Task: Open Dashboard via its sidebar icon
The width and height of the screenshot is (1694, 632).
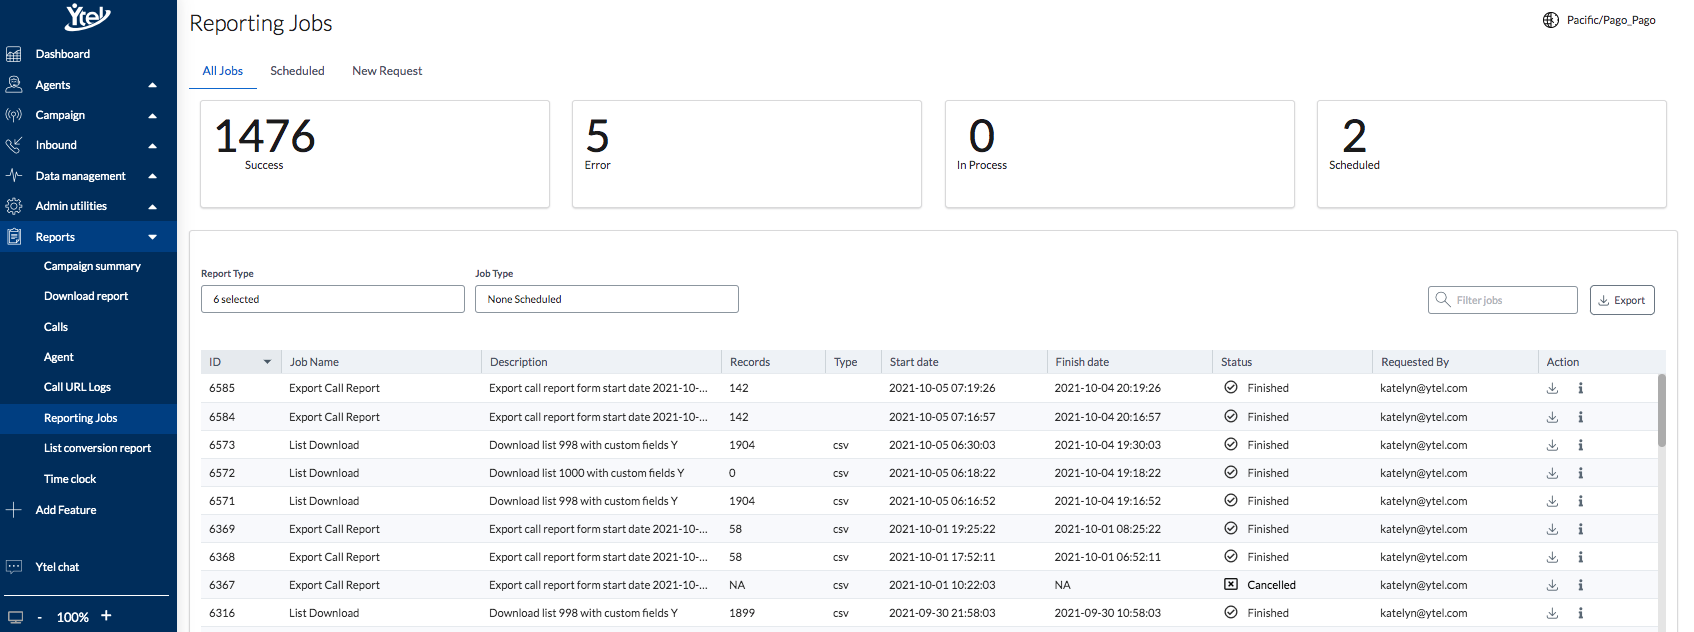Action: point(14,54)
